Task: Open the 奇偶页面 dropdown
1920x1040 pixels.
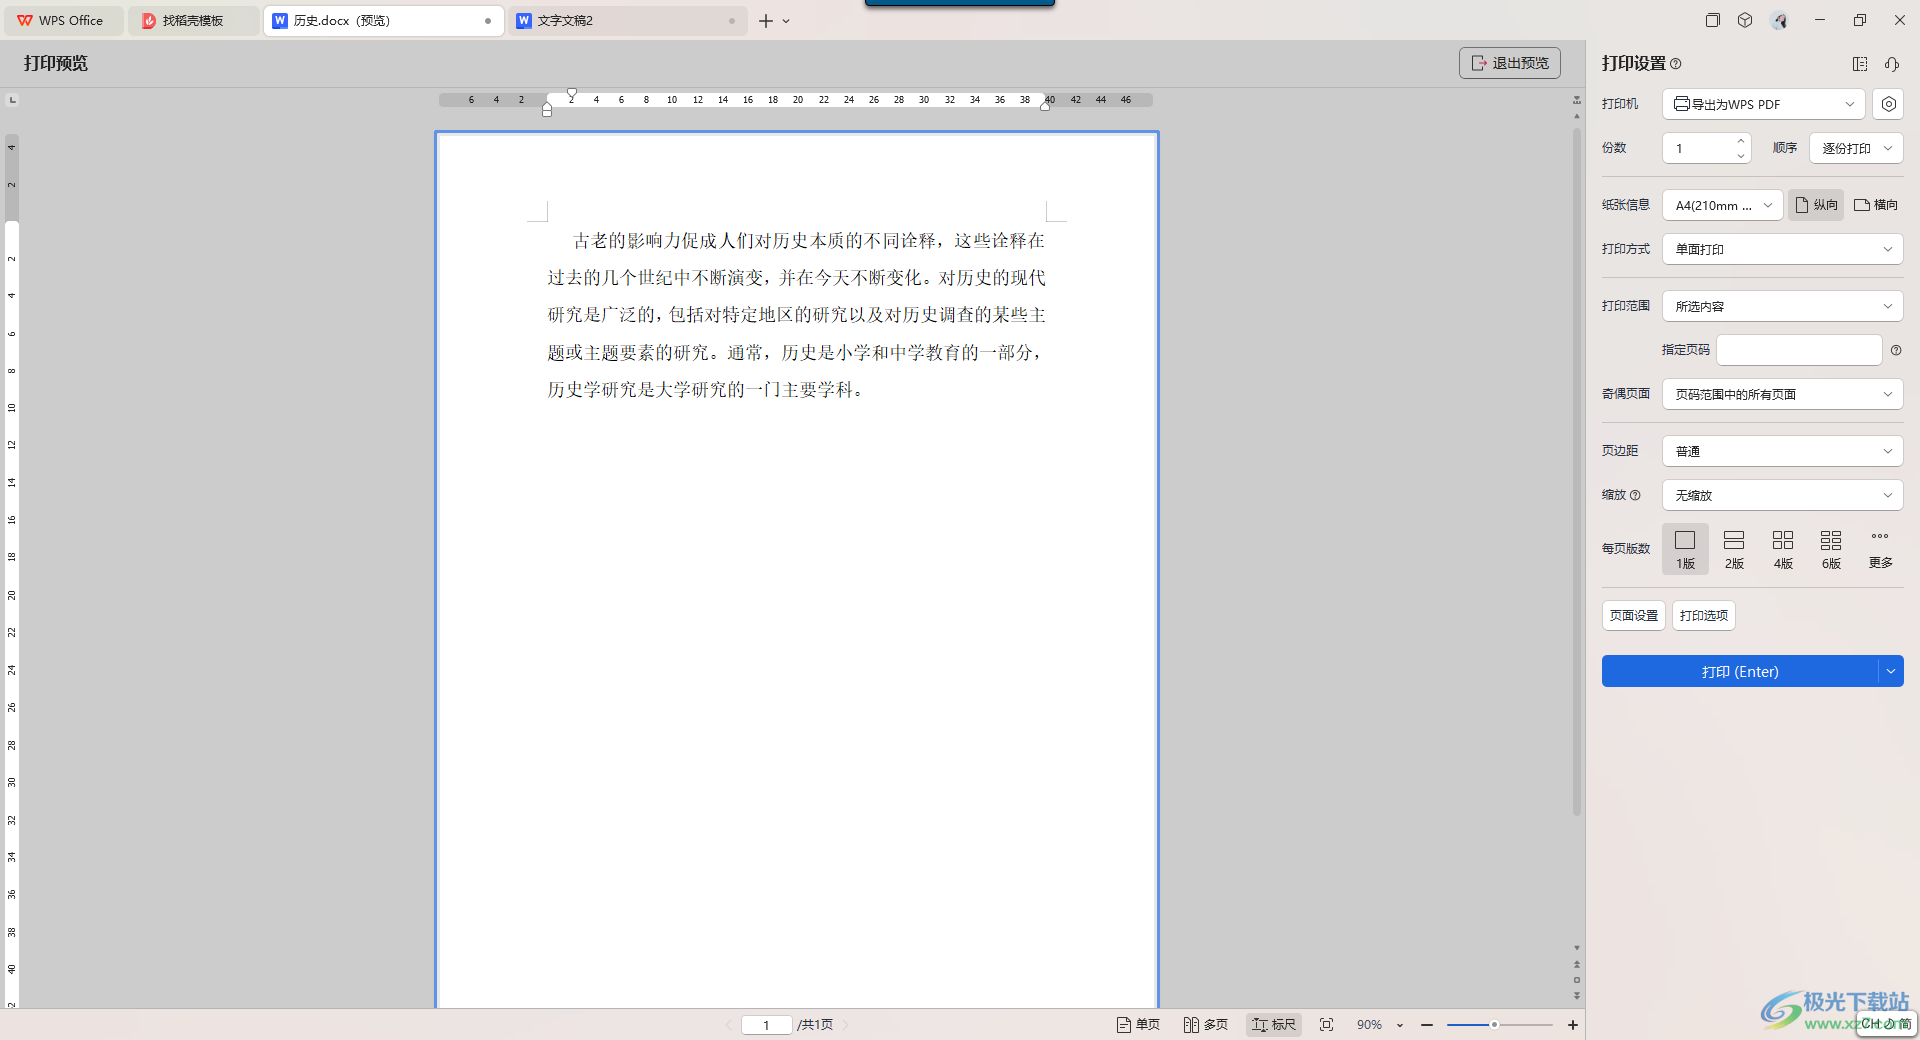Action: coord(1783,394)
